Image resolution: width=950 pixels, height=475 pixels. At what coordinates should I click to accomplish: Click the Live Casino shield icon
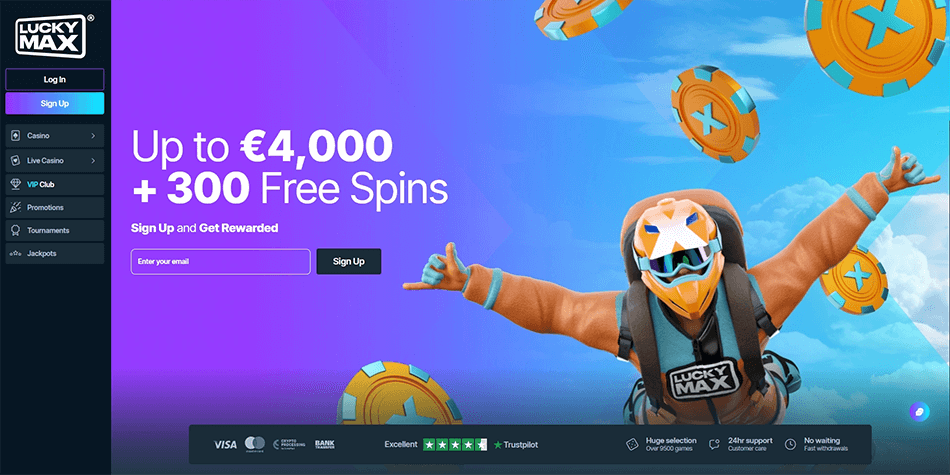pyautogui.click(x=15, y=161)
